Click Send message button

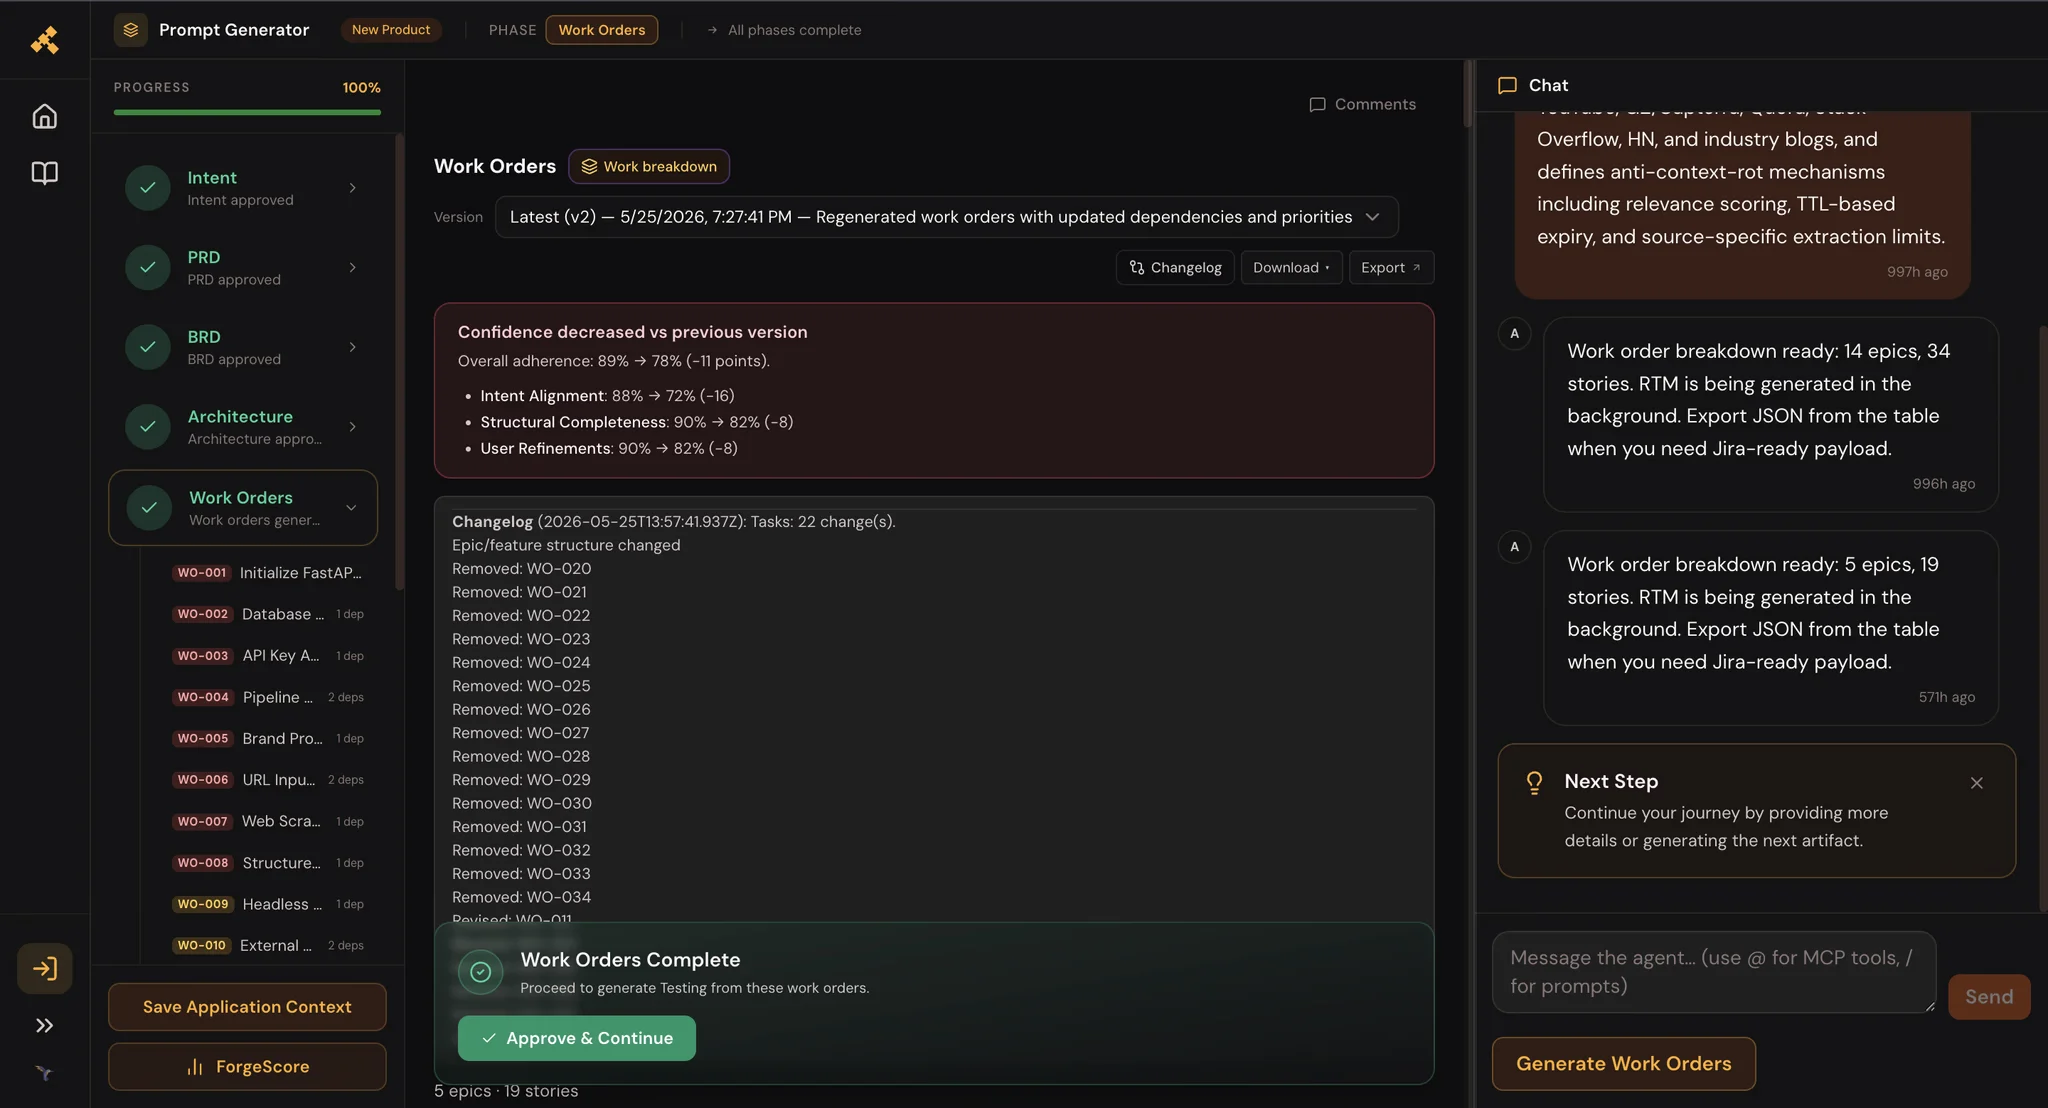[1989, 997]
